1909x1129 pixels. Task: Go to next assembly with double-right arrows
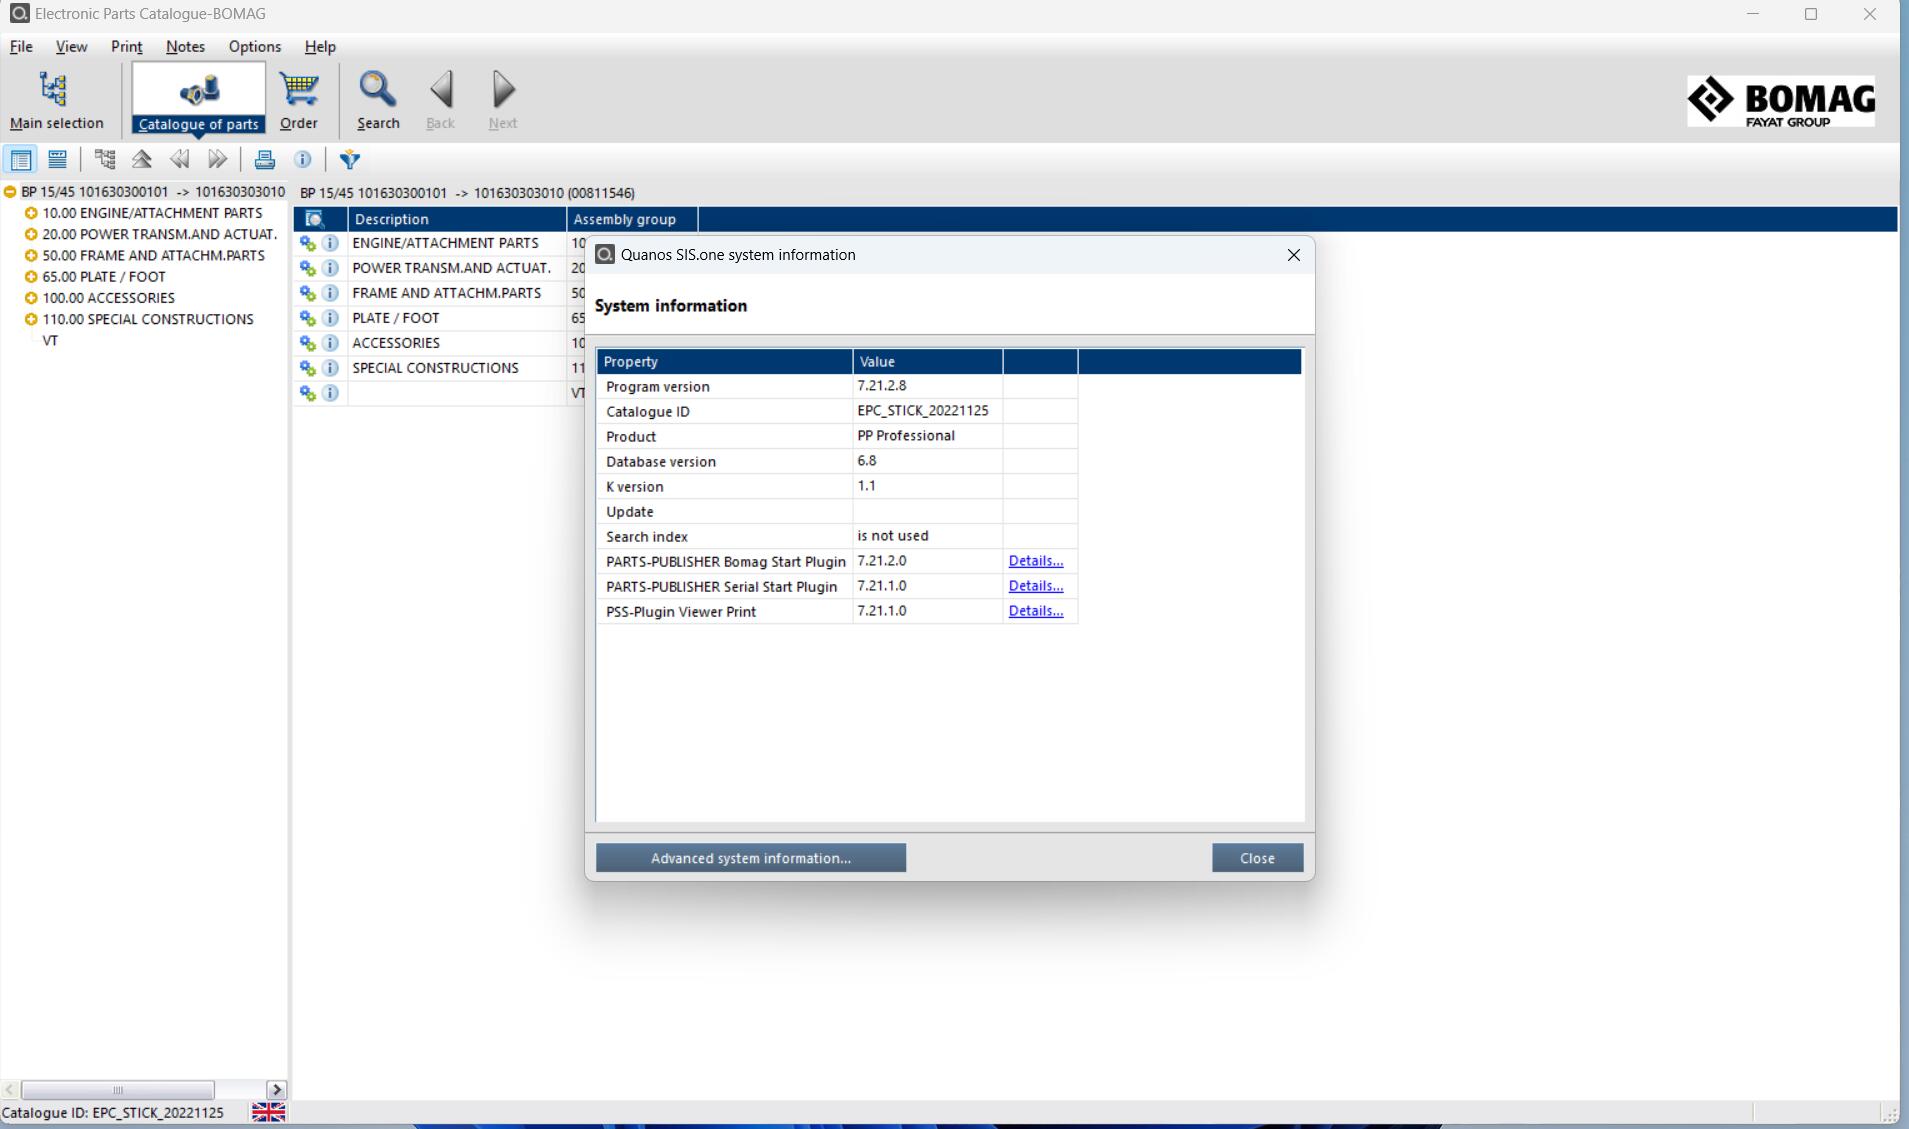[217, 159]
